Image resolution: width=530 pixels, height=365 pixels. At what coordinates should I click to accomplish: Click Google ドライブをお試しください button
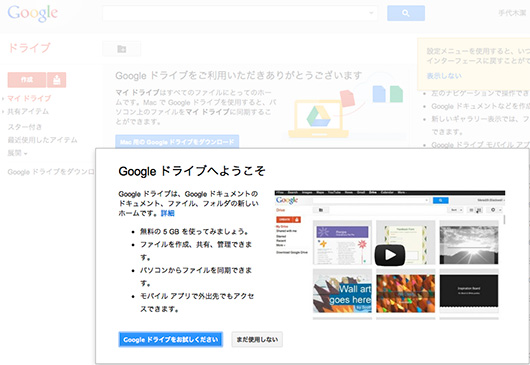click(171, 339)
